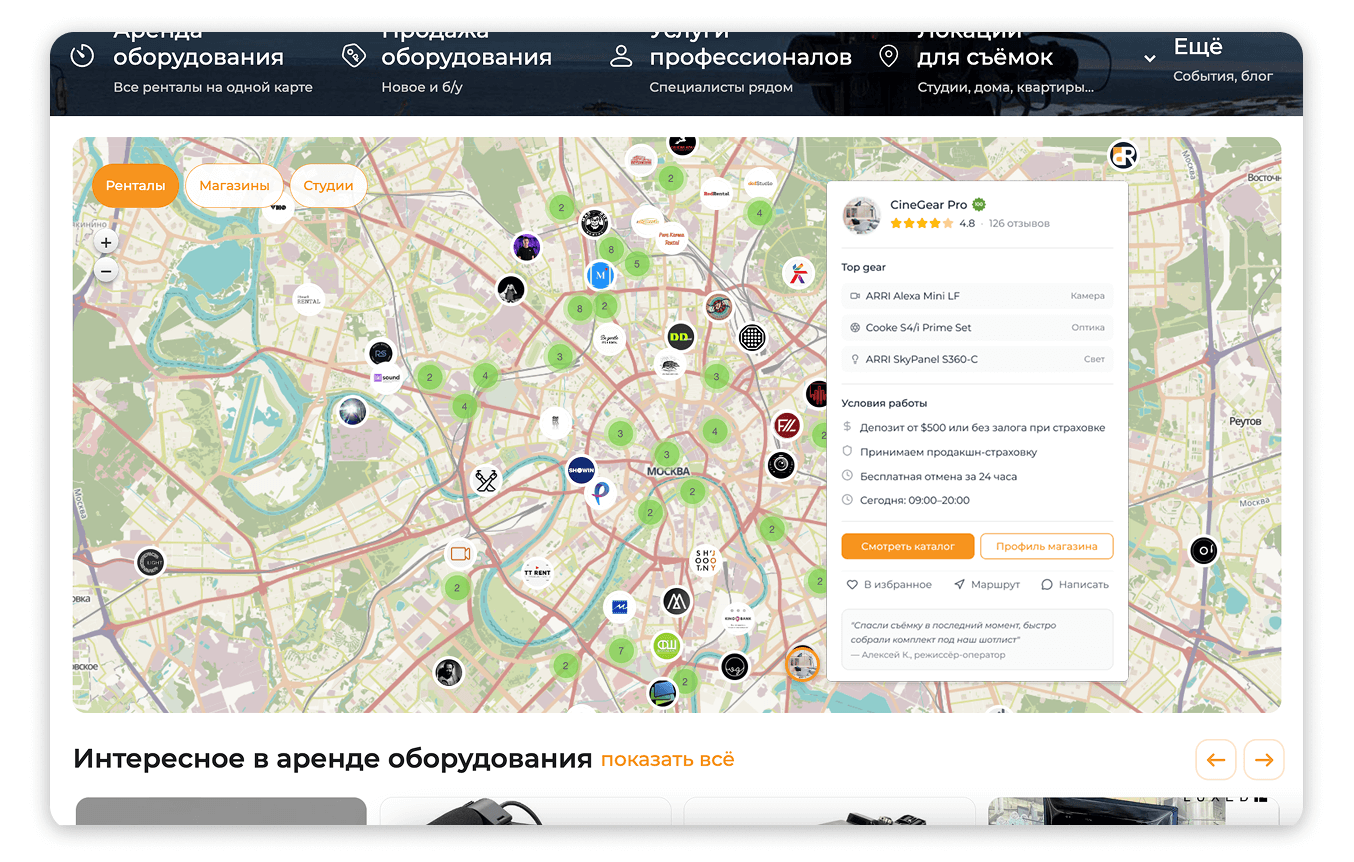Zoom out the map with minus button
Screen dimensions: 1354x862
[x=106, y=271]
